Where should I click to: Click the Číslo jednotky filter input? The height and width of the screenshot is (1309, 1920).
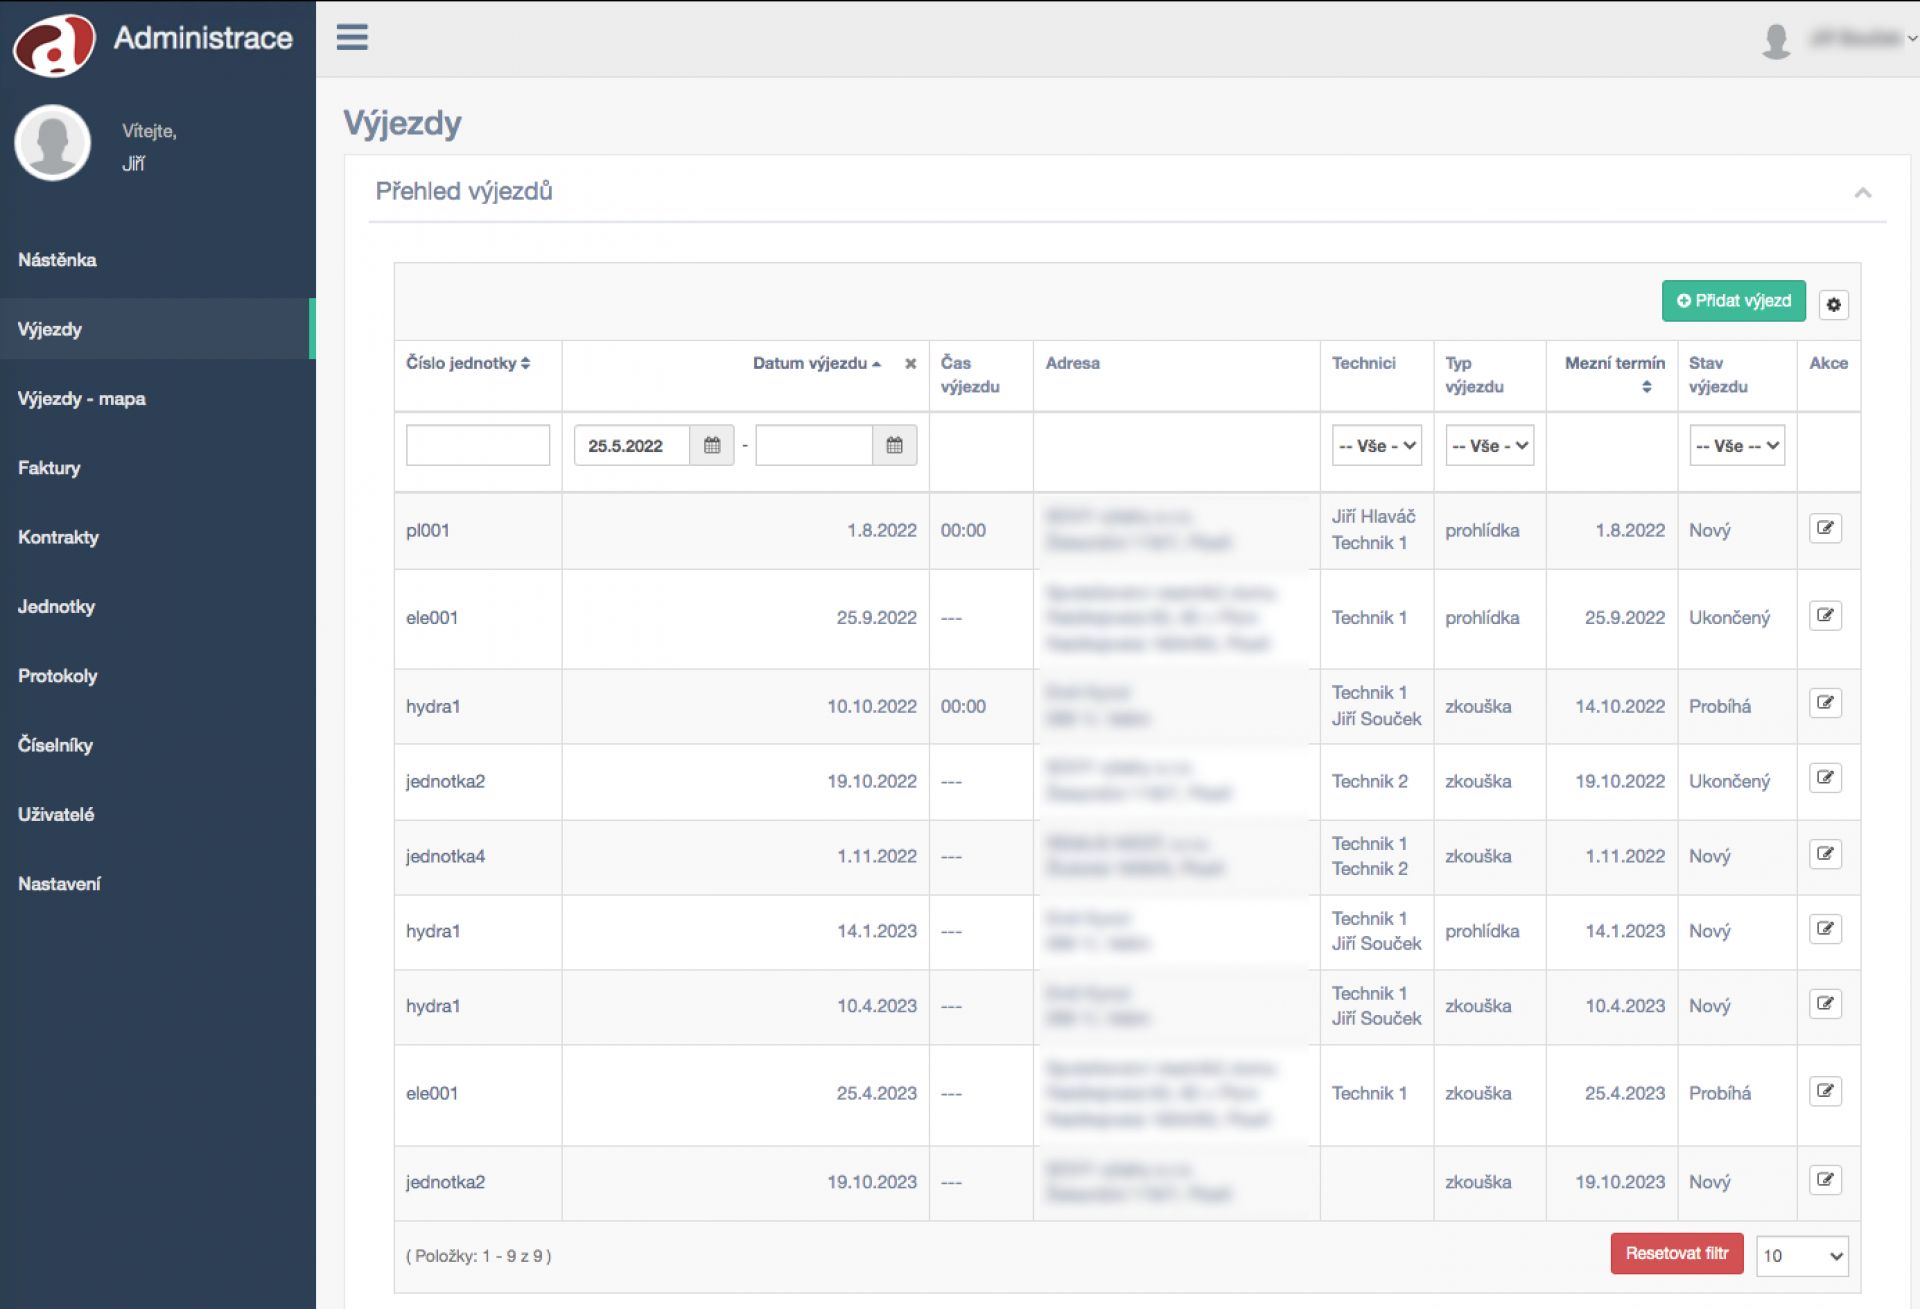(x=478, y=445)
